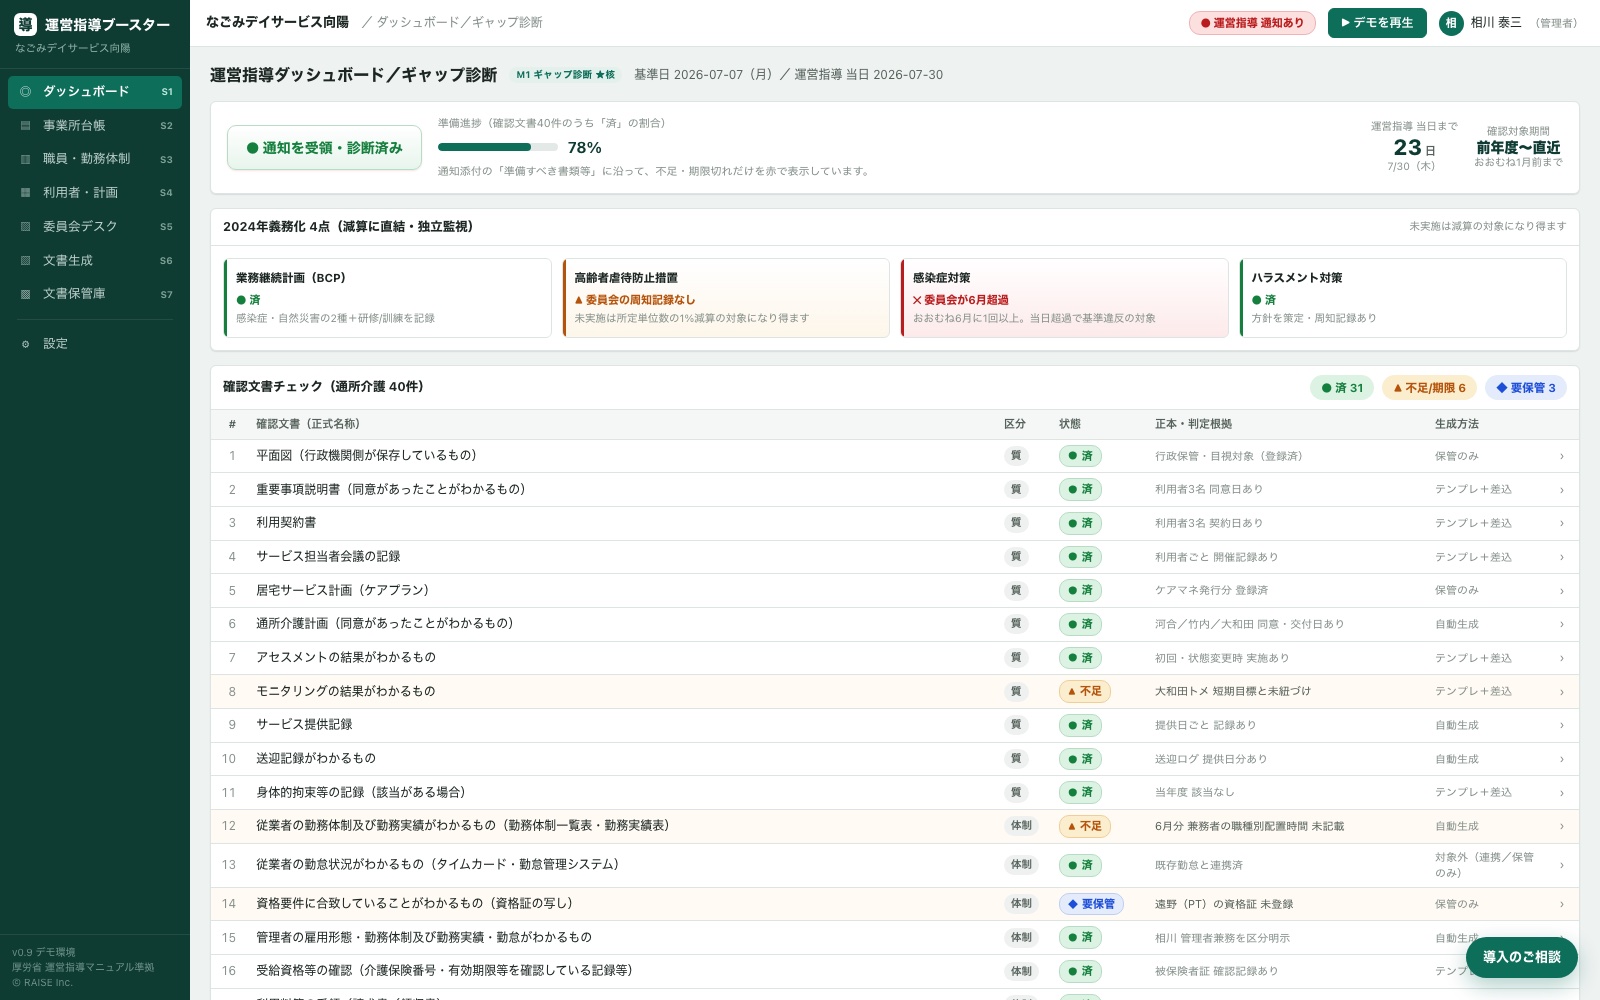
Task: Click the 不足 badge on row 12
Action: pos(1085,826)
